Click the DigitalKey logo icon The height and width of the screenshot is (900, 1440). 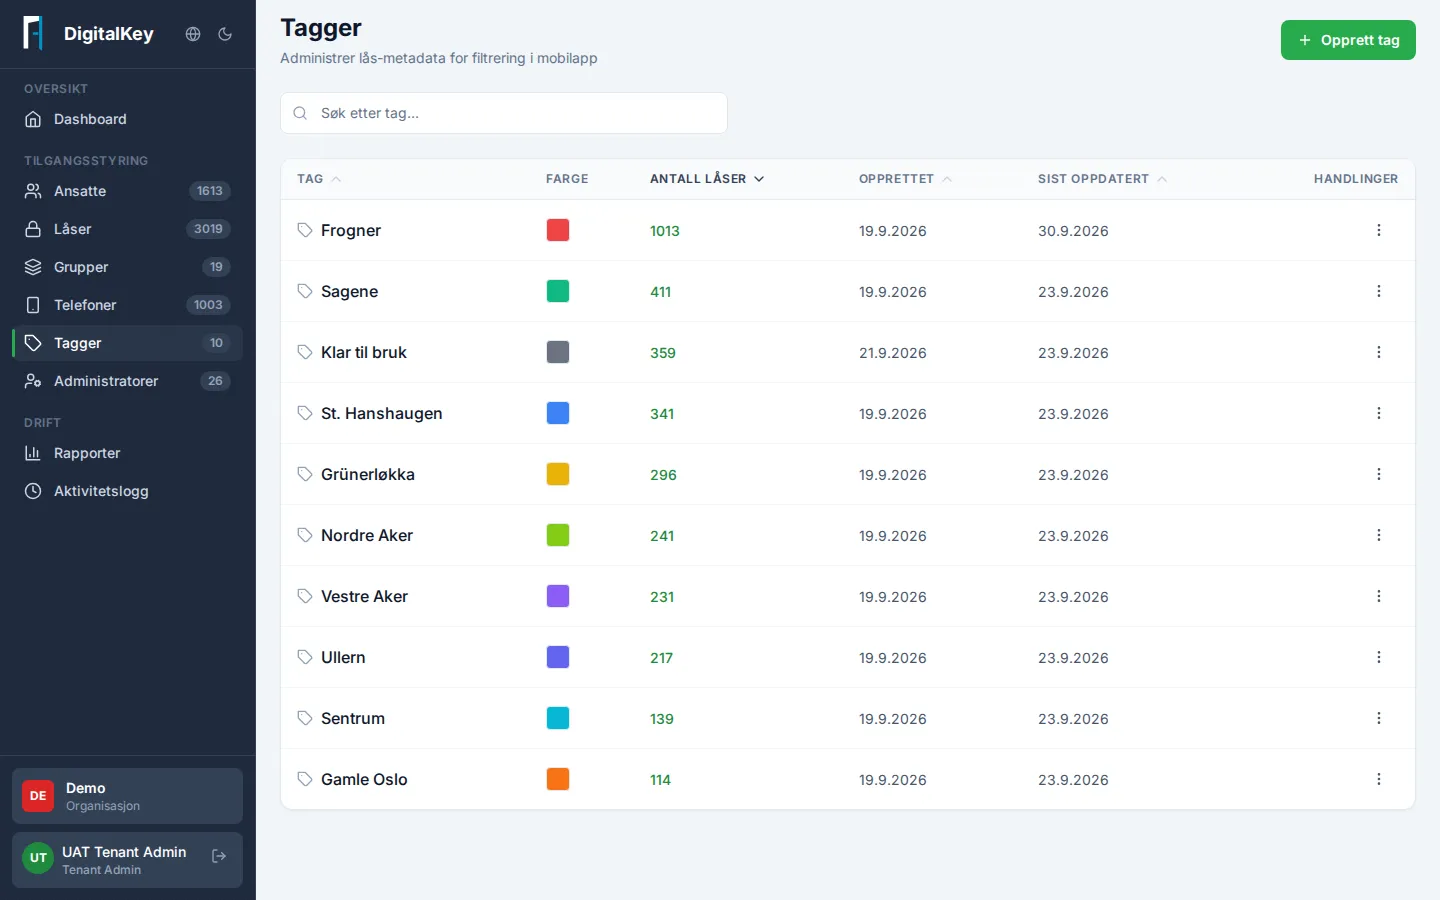click(x=33, y=33)
